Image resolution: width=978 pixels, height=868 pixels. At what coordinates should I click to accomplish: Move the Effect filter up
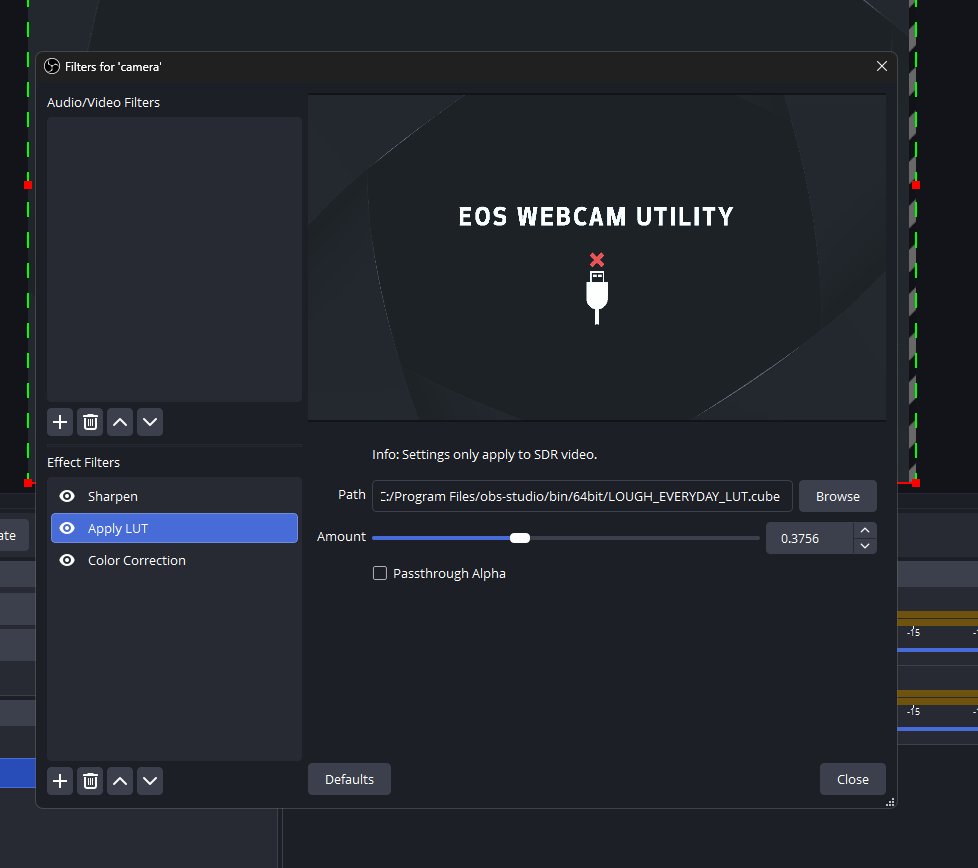click(x=120, y=781)
